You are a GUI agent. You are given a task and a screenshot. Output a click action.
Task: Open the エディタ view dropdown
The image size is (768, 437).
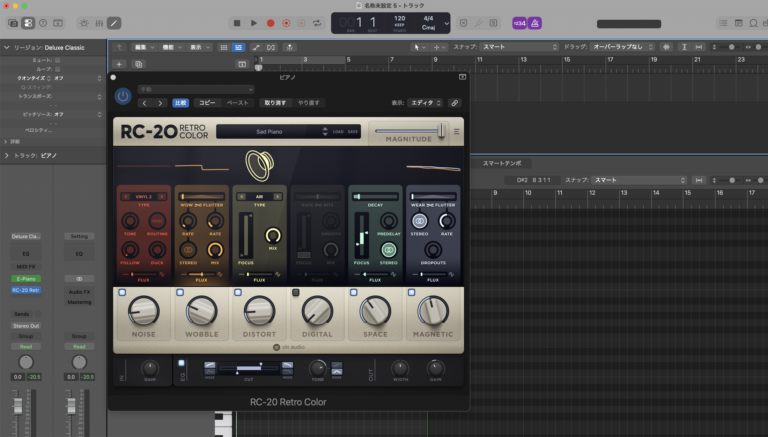pos(425,103)
